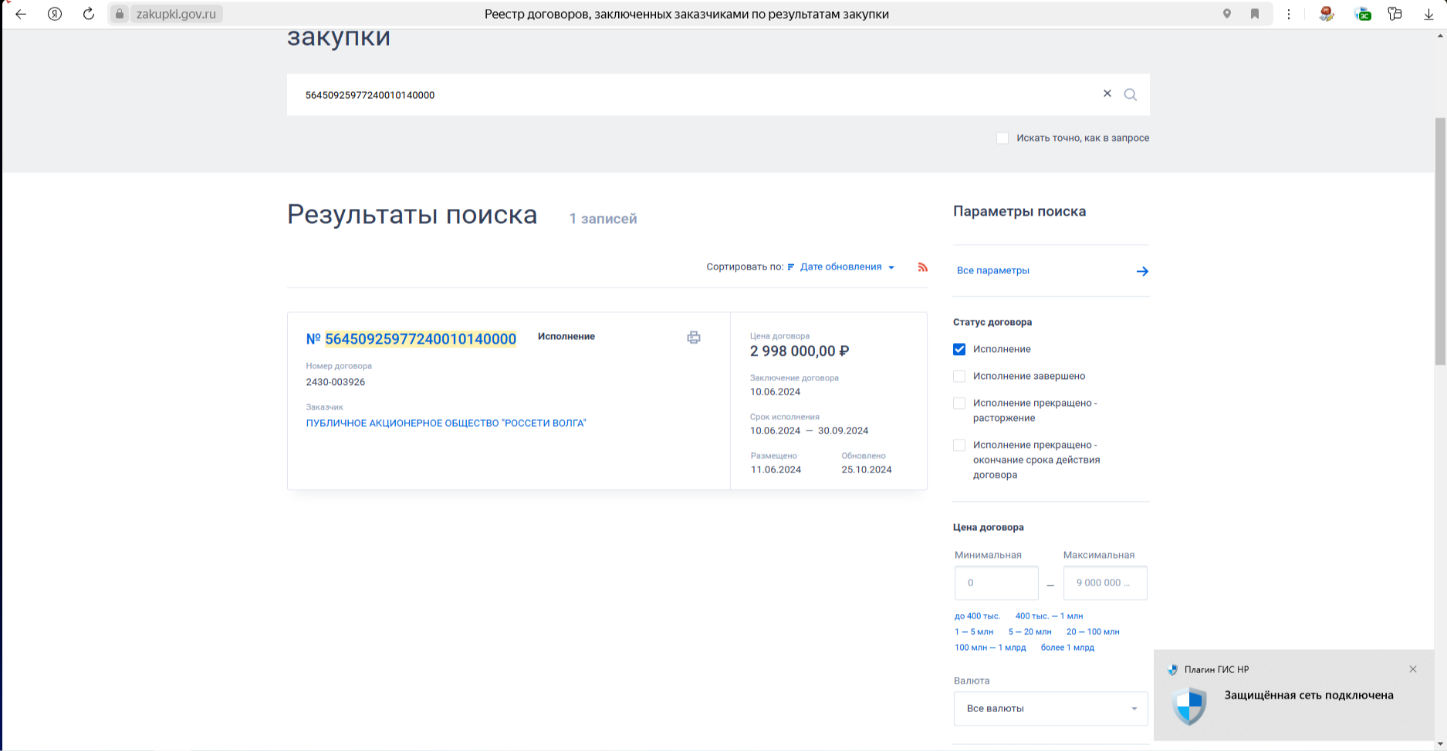Open customer ПАО "Россети Волга" link
The height and width of the screenshot is (751, 1447).
tap(446, 423)
